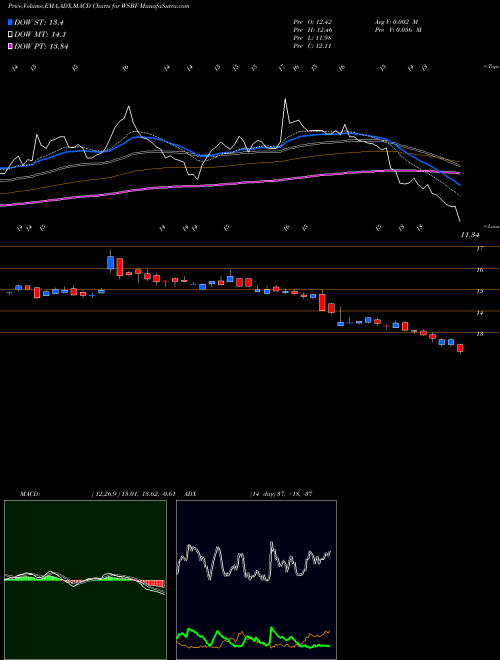Click the '<Lows' marker label
500x660 pixels.
coord(492,226)
